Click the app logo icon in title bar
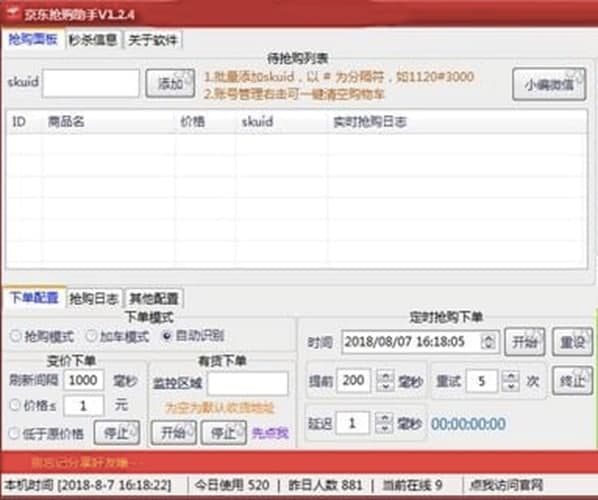Viewport: 598px width, 500px height. pyautogui.click(x=13, y=13)
